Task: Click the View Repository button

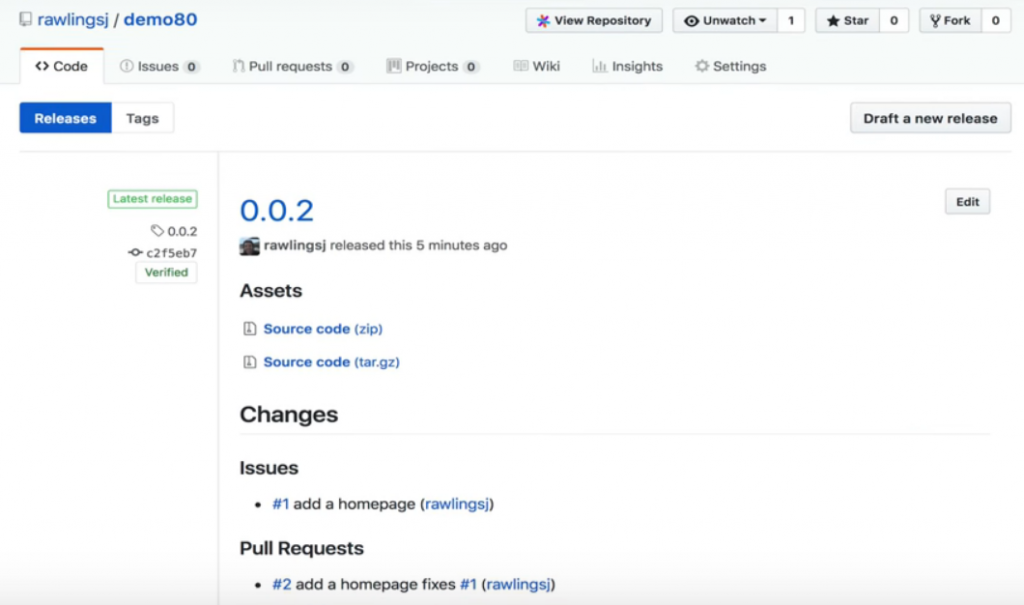Action: (594, 20)
